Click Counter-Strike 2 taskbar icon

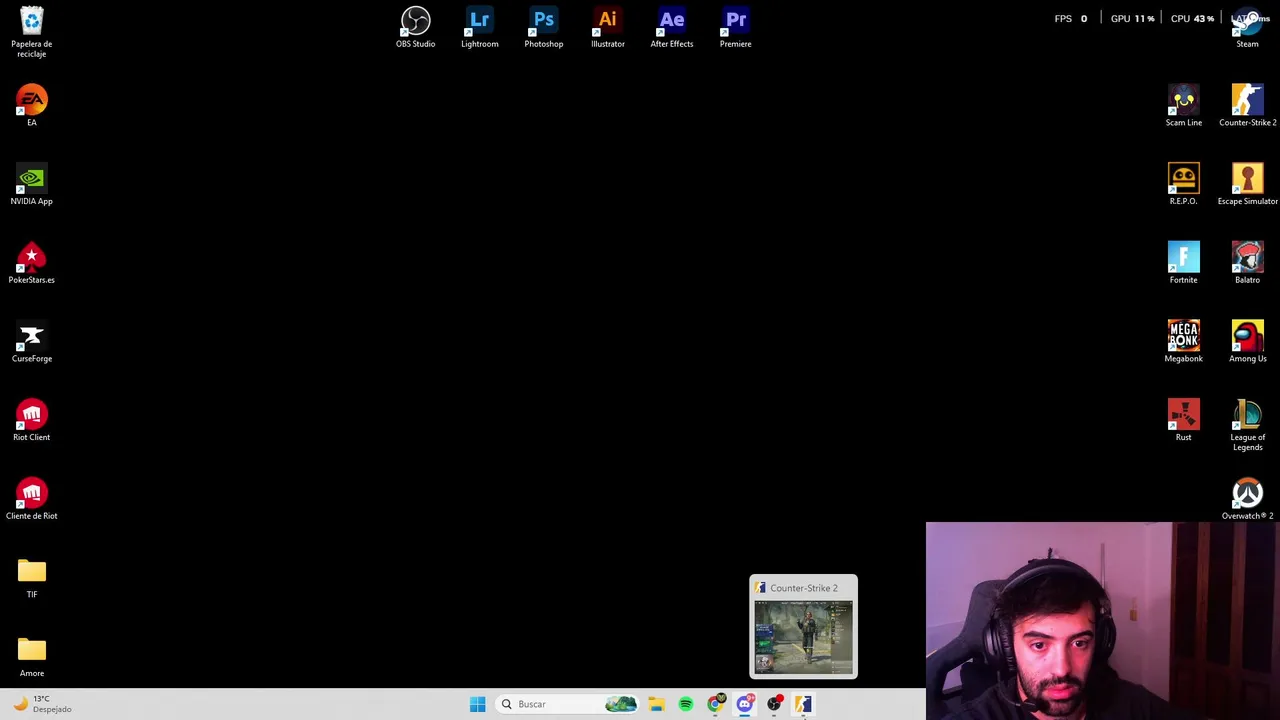point(803,704)
